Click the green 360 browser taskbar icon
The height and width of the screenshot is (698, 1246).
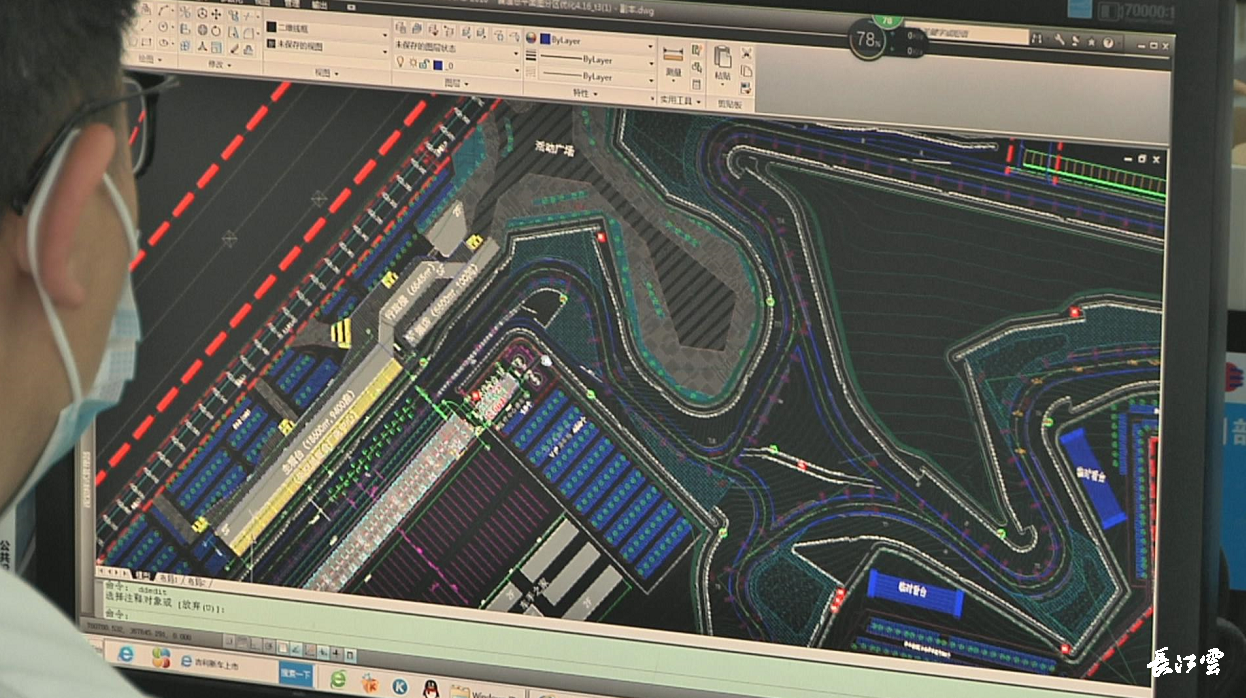338,679
